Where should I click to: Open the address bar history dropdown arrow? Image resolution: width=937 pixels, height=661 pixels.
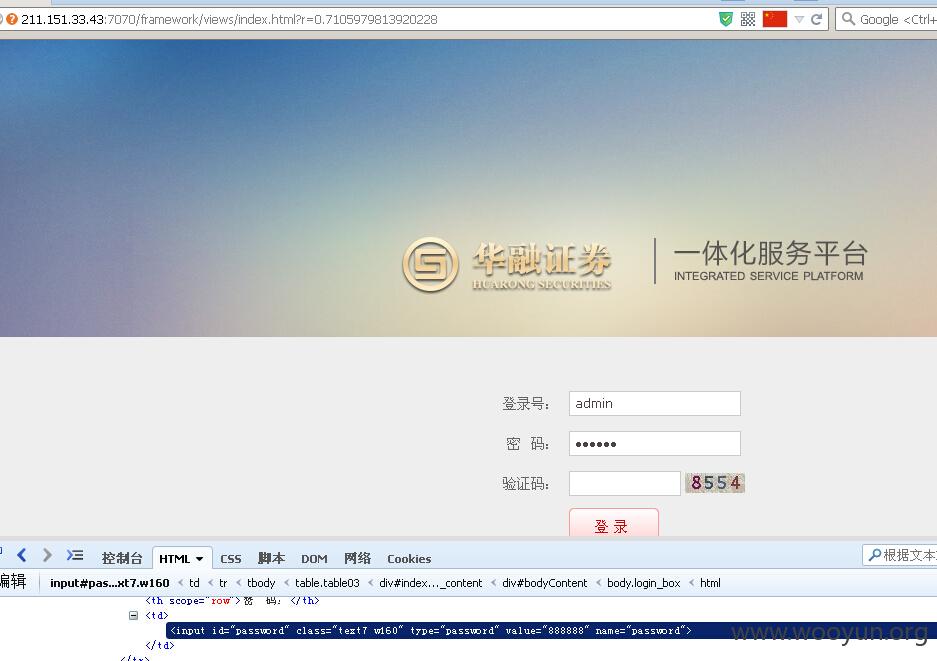tap(799, 19)
